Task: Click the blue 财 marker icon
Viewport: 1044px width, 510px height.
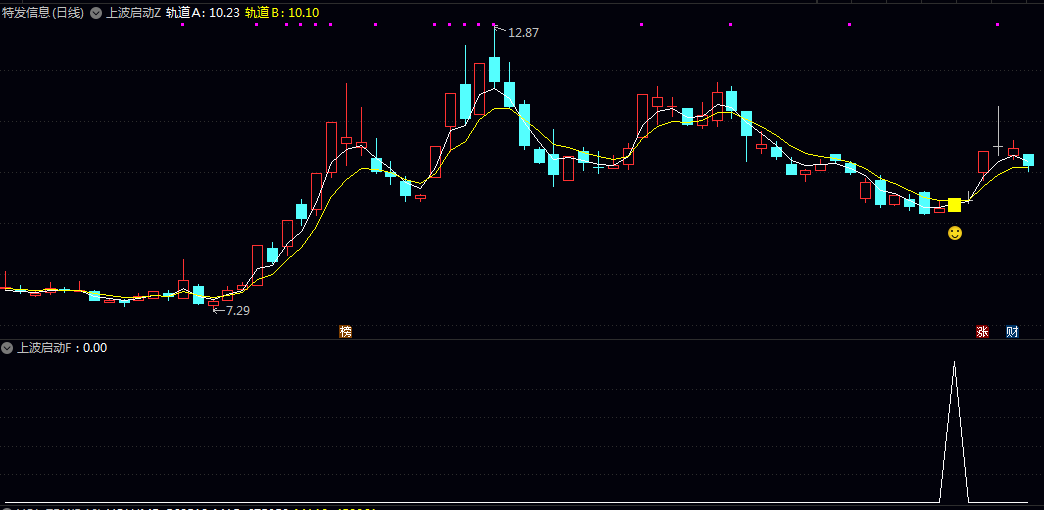Action: 1012,332
